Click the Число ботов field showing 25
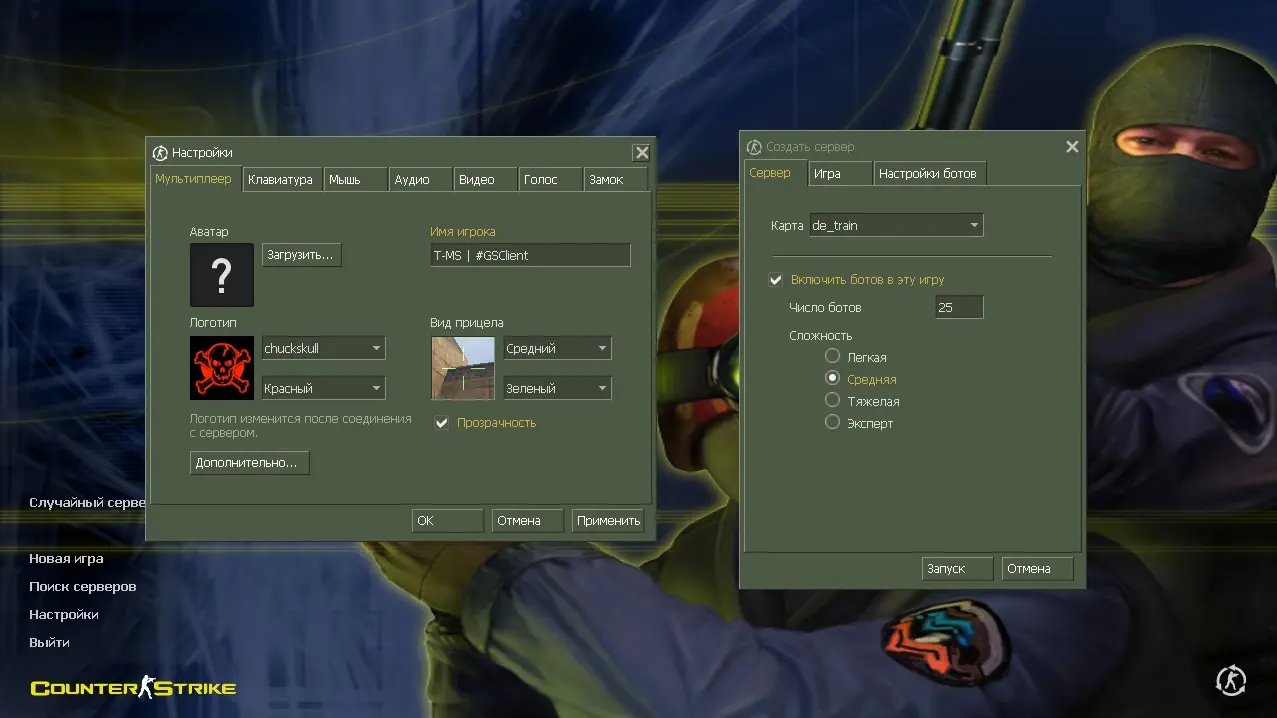Viewport: 1277px width, 718px height. tap(959, 307)
